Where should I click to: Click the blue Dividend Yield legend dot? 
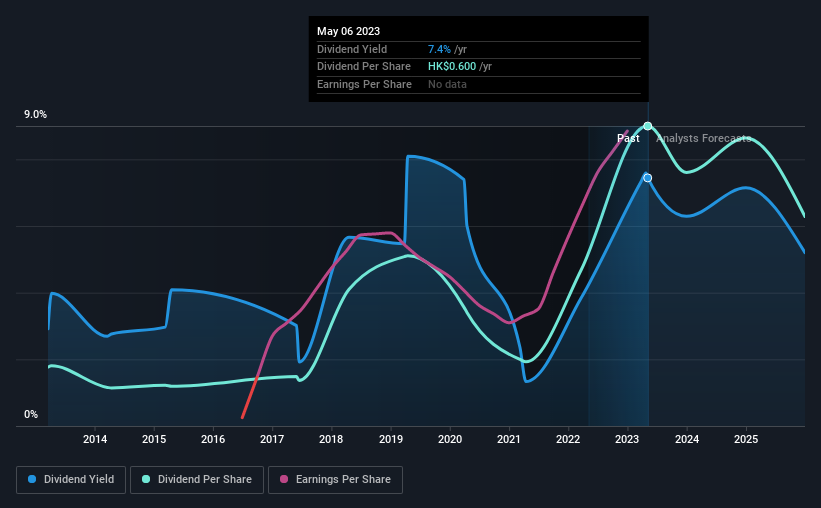point(32,479)
